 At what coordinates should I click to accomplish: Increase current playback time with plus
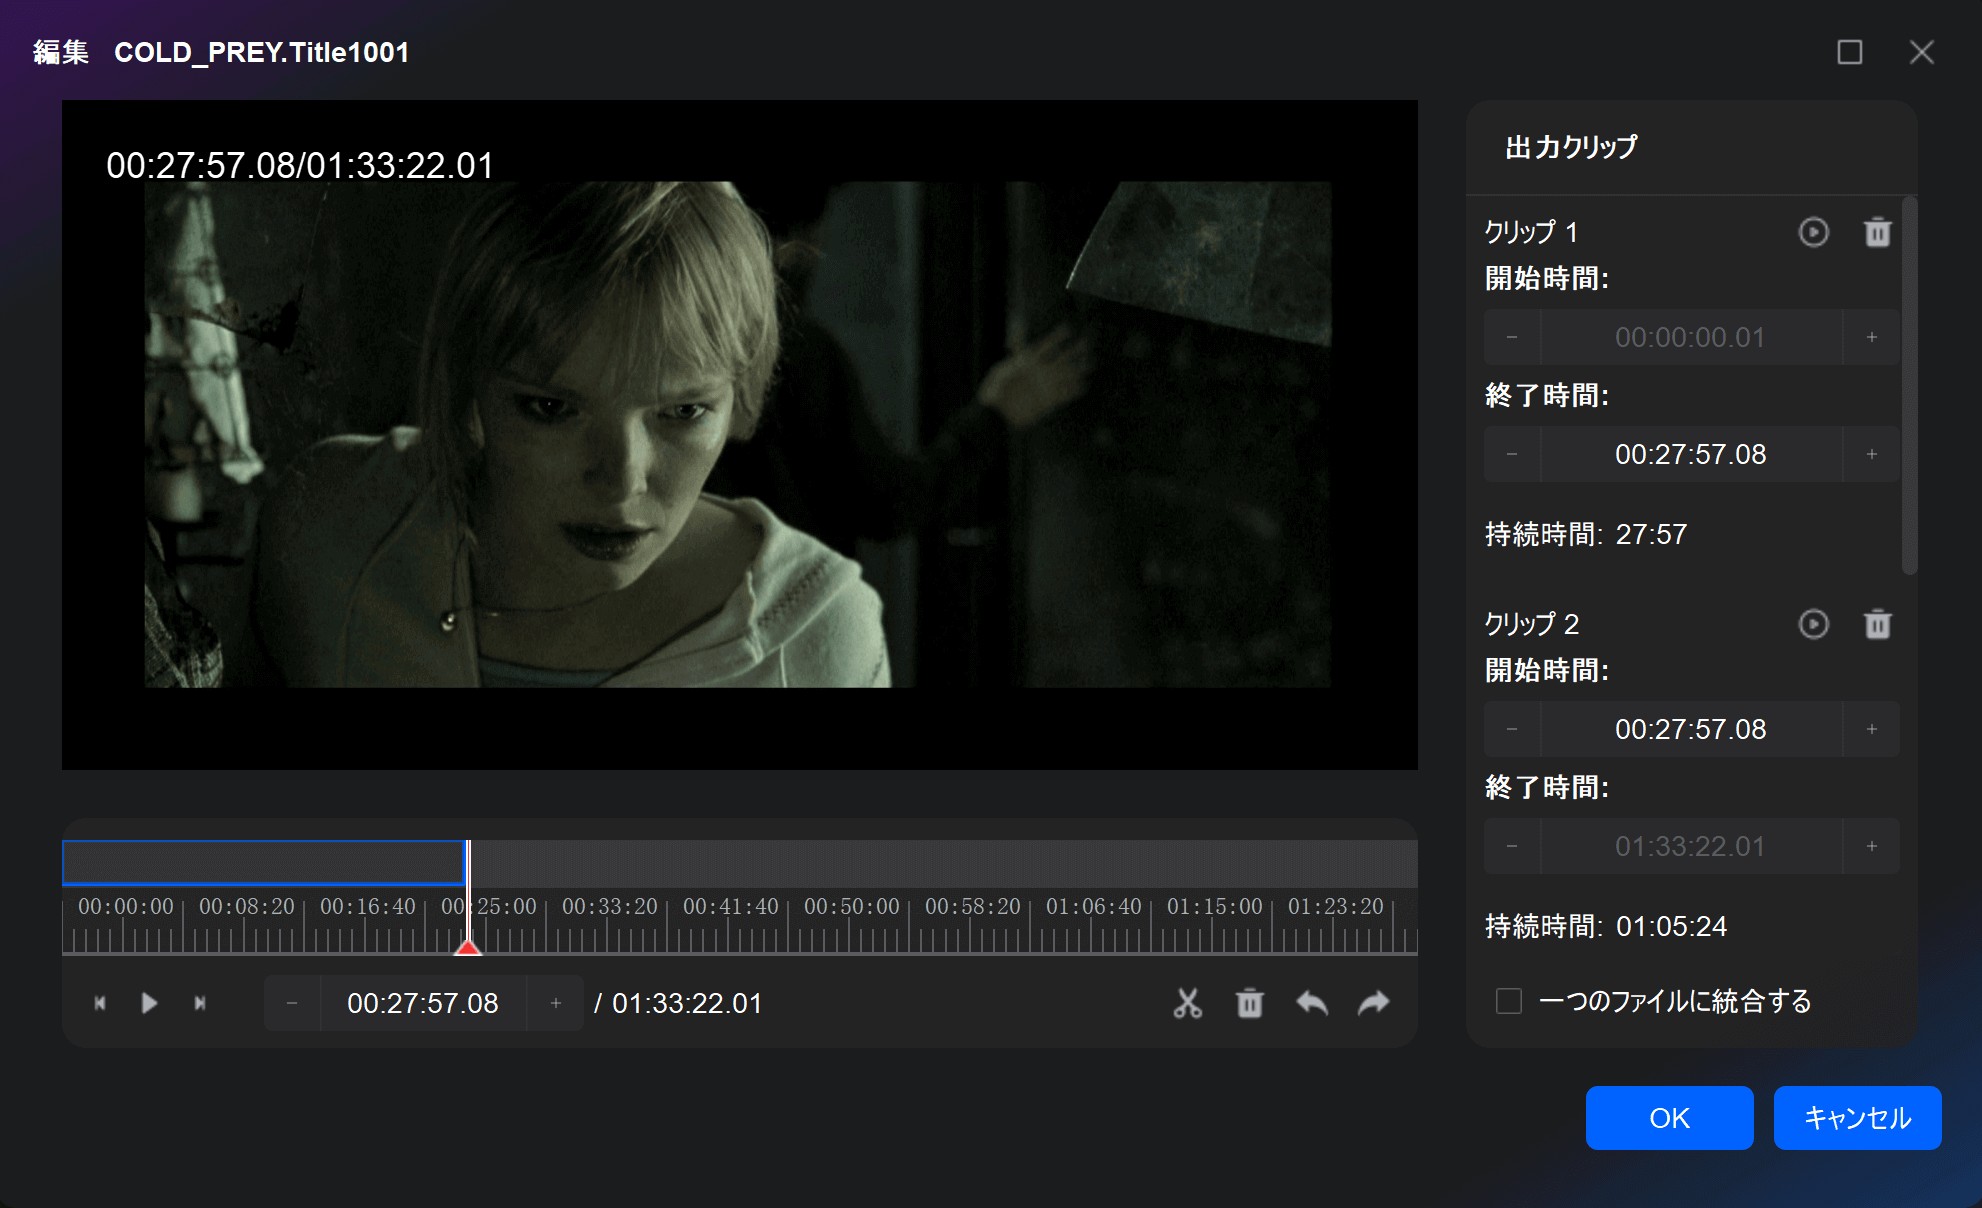tap(556, 1003)
